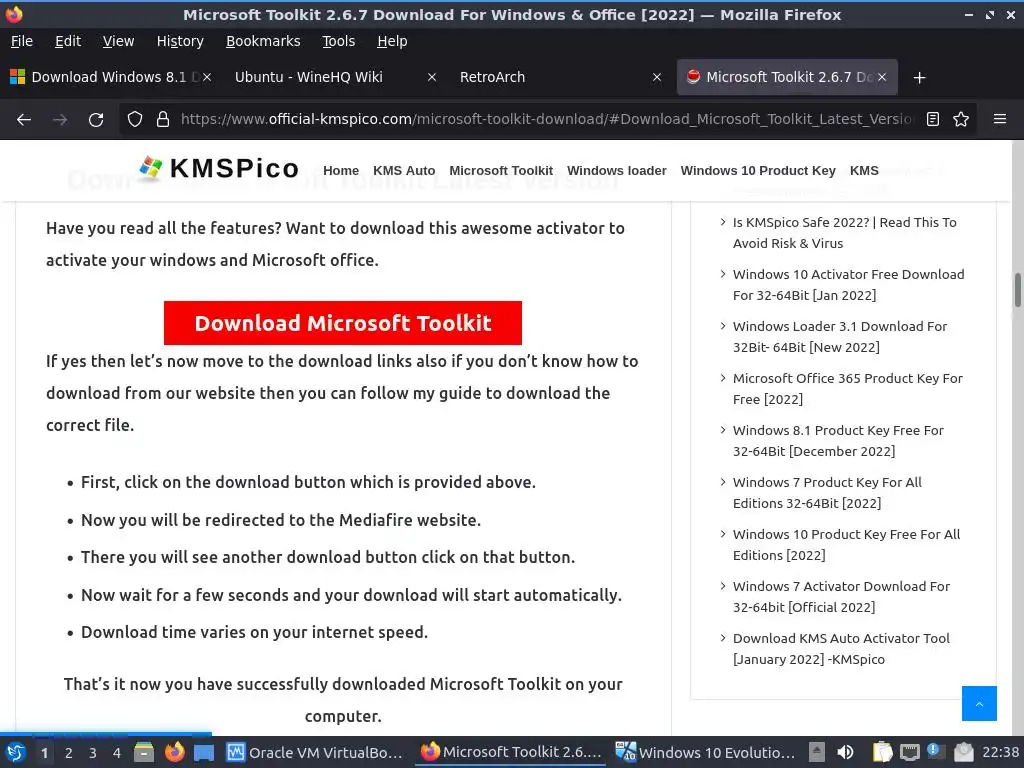This screenshot has width=1024, height=768.
Task: Open the History menu
Action: pyautogui.click(x=180, y=41)
